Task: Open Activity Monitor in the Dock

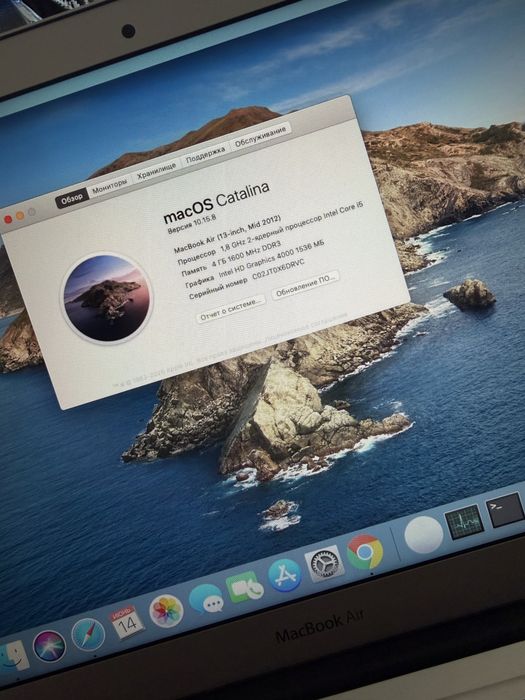Action: [x=464, y=522]
